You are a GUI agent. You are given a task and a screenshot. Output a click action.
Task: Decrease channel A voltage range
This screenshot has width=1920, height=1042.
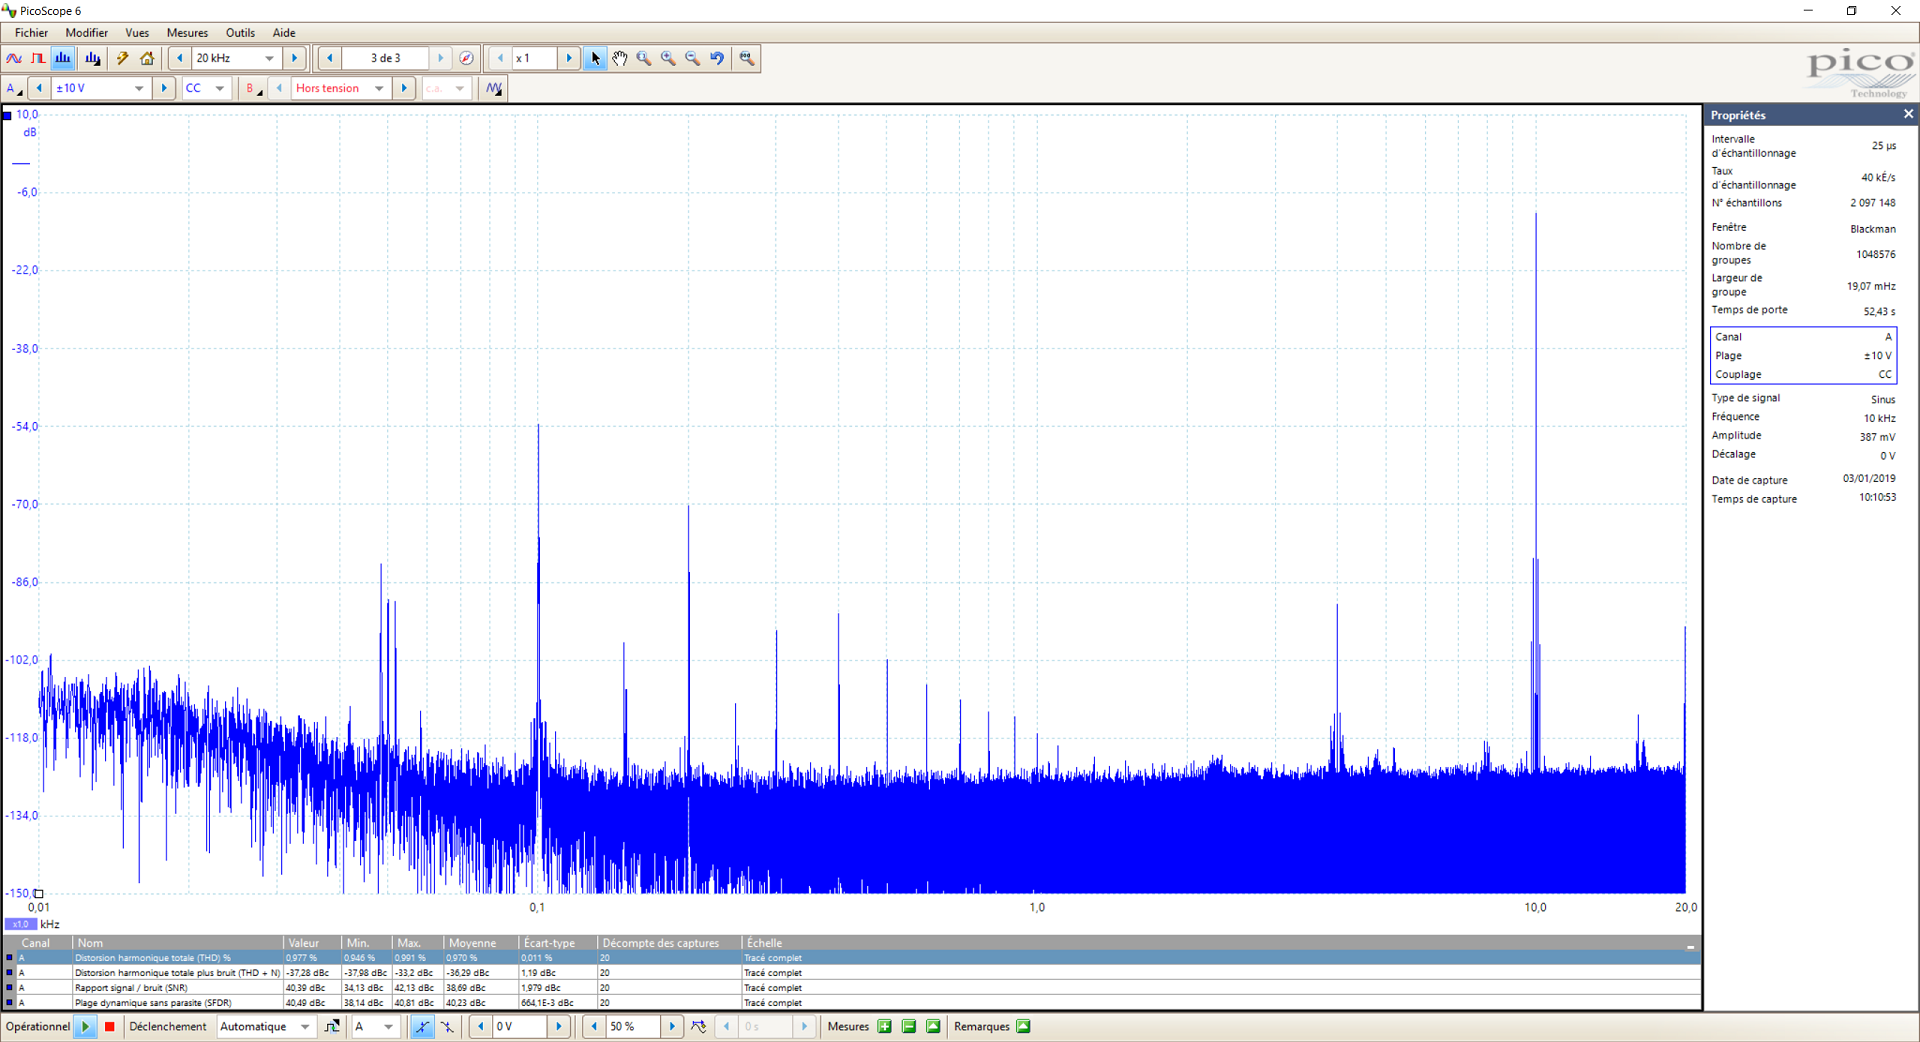(39, 88)
